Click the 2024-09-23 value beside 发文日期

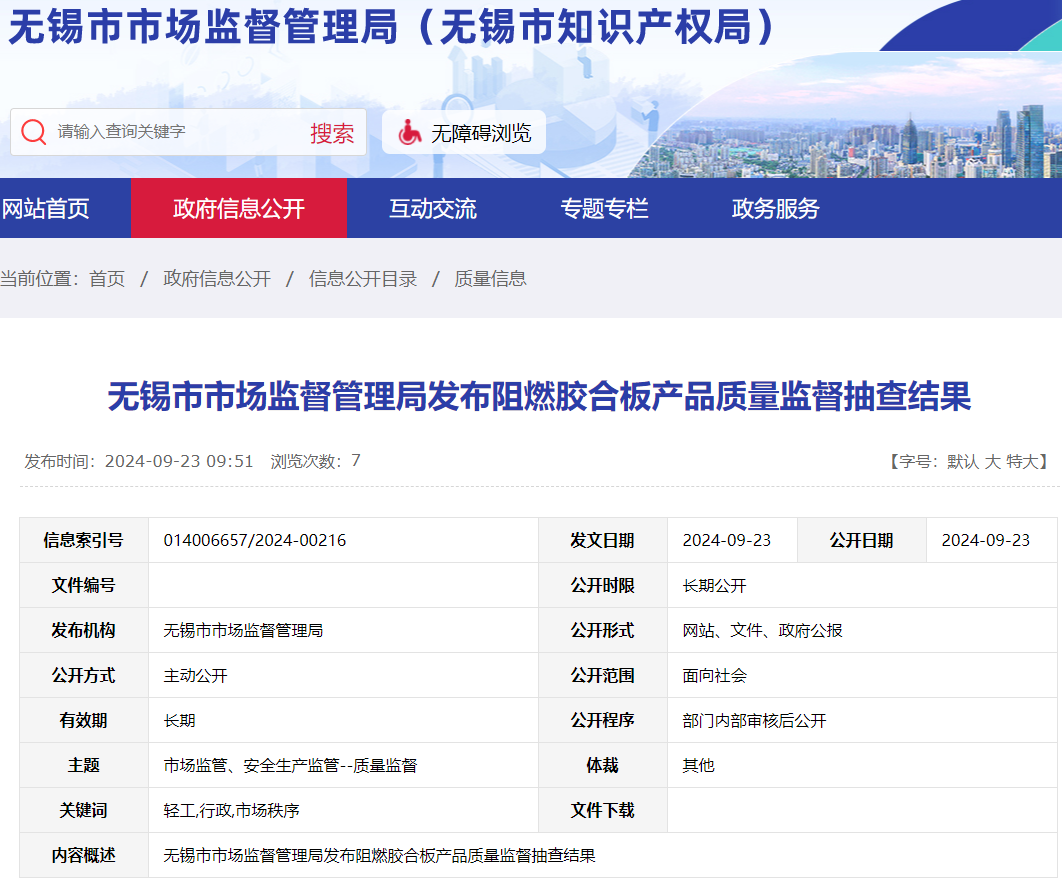[727, 540]
